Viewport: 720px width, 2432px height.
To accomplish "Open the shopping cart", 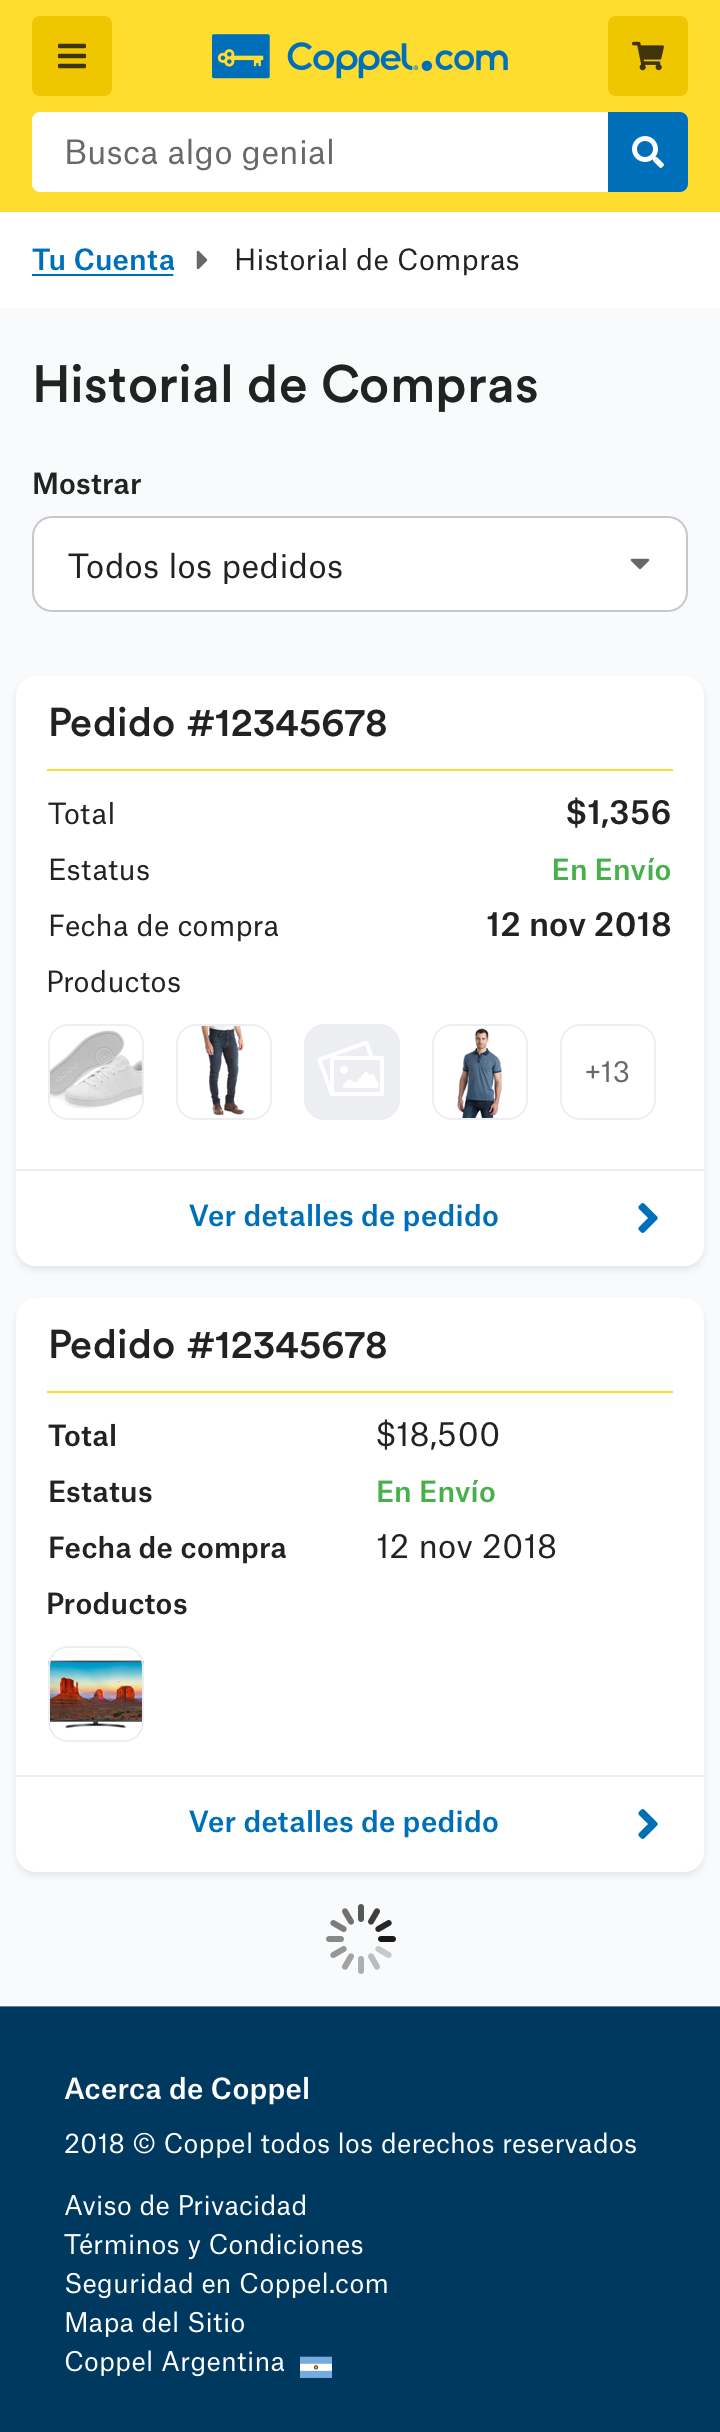I will point(648,56).
